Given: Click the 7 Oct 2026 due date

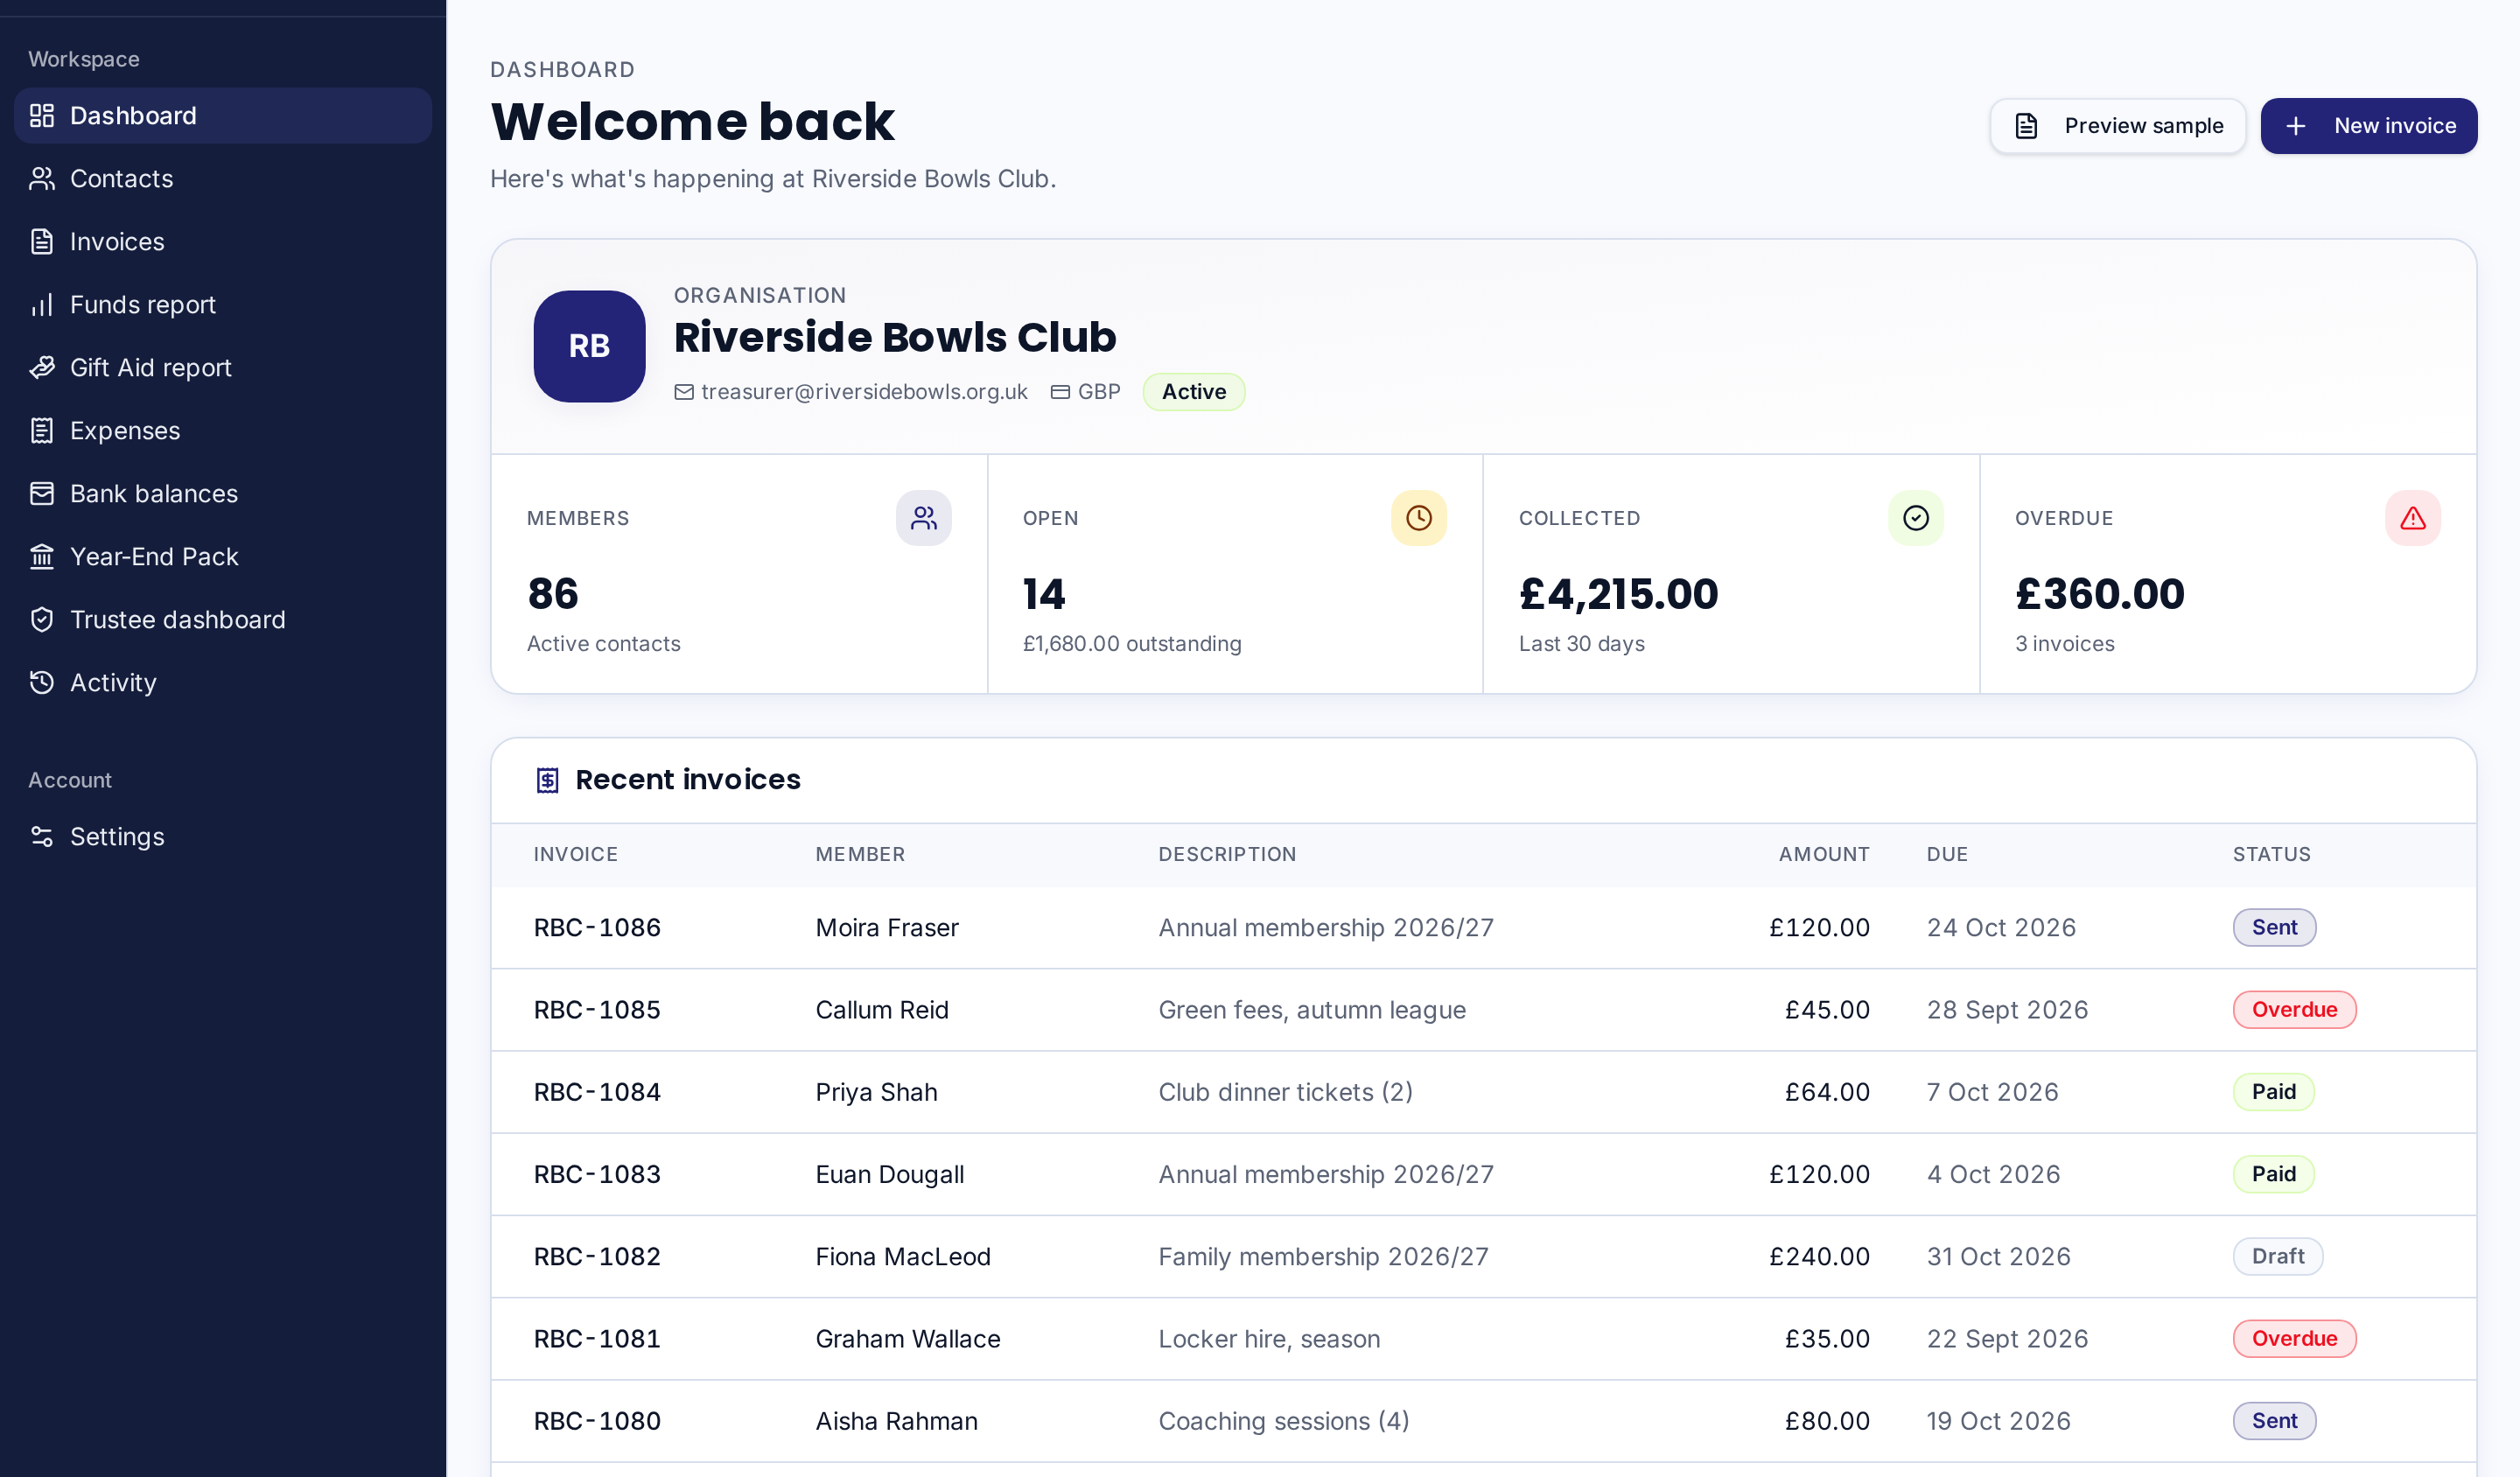Looking at the screenshot, I should pos(1992,1092).
